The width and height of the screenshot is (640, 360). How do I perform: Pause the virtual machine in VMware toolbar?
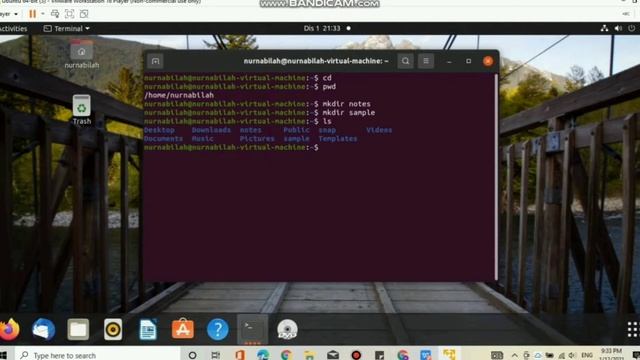pos(33,14)
